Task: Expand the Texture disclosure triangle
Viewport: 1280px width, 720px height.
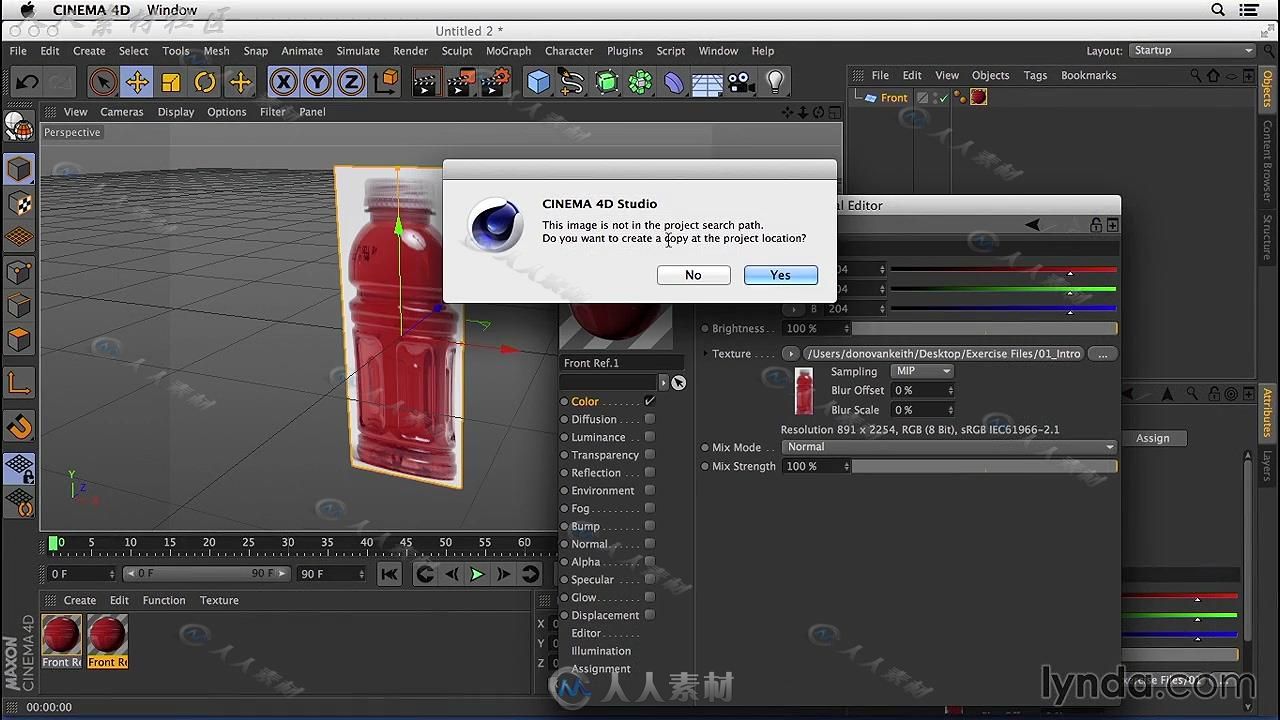Action: pyautogui.click(x=705, y=353)
